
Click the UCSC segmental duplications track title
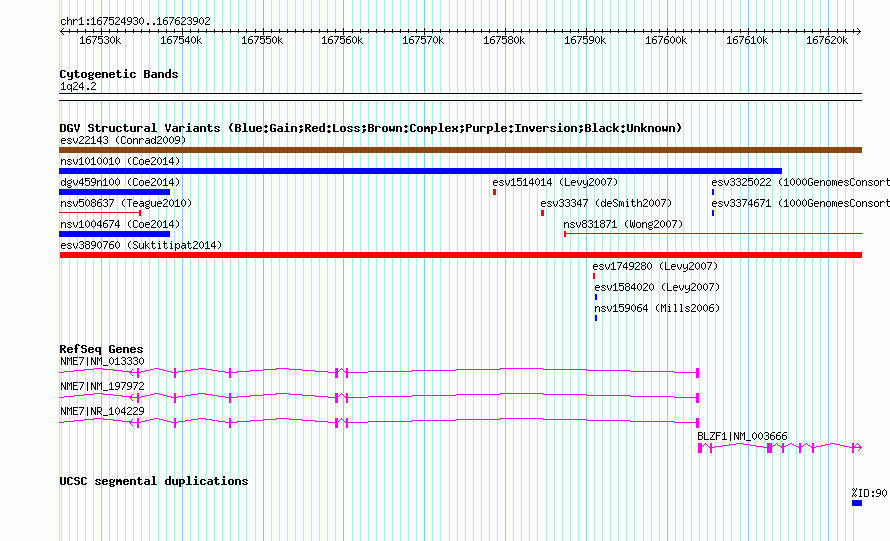click(154, 481)
